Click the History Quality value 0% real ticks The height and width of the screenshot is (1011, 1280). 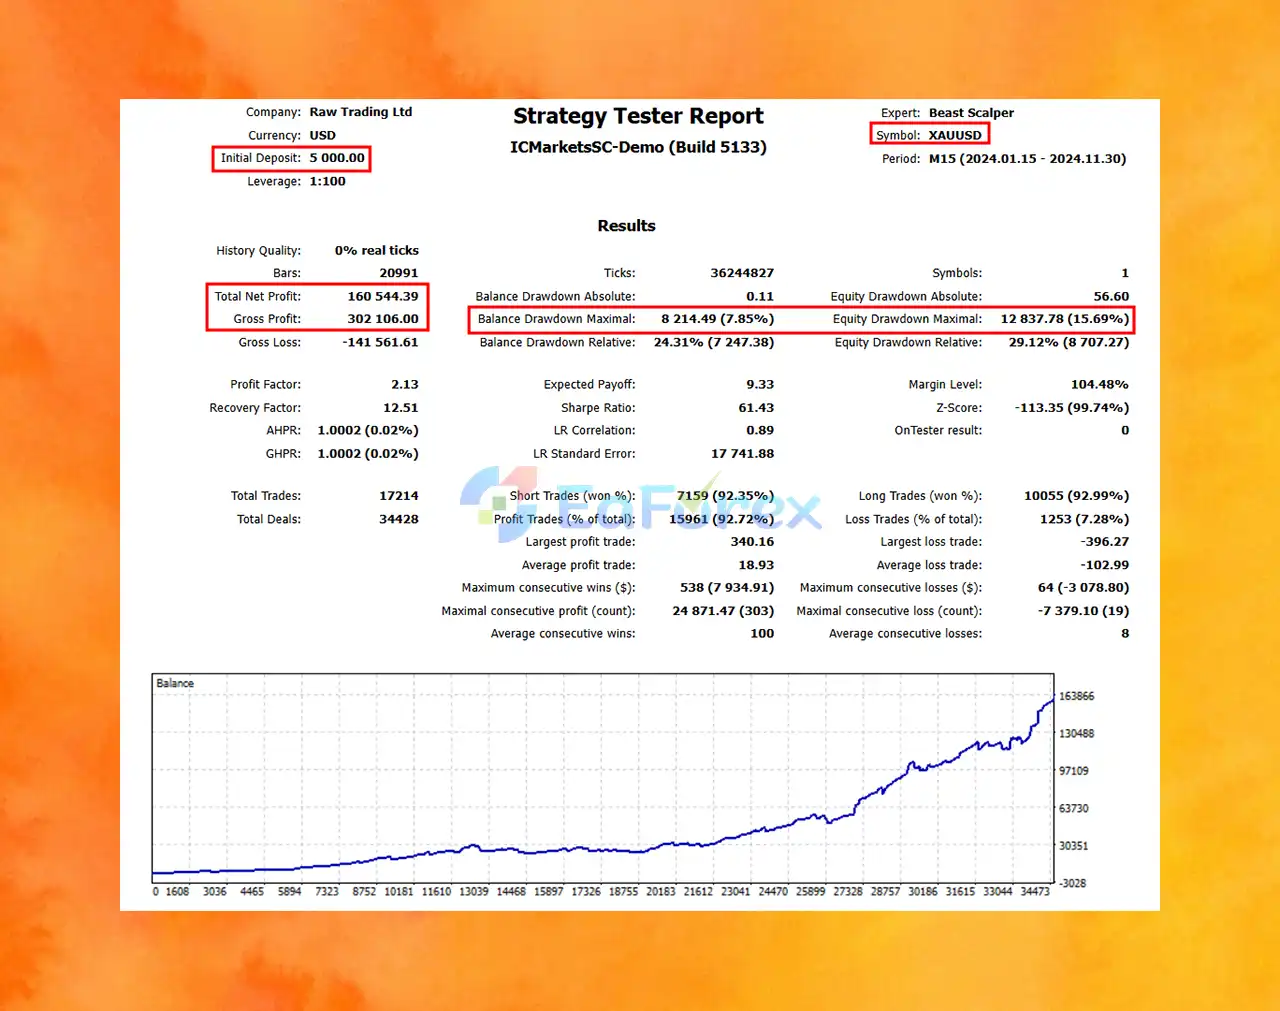pos(377,251)
